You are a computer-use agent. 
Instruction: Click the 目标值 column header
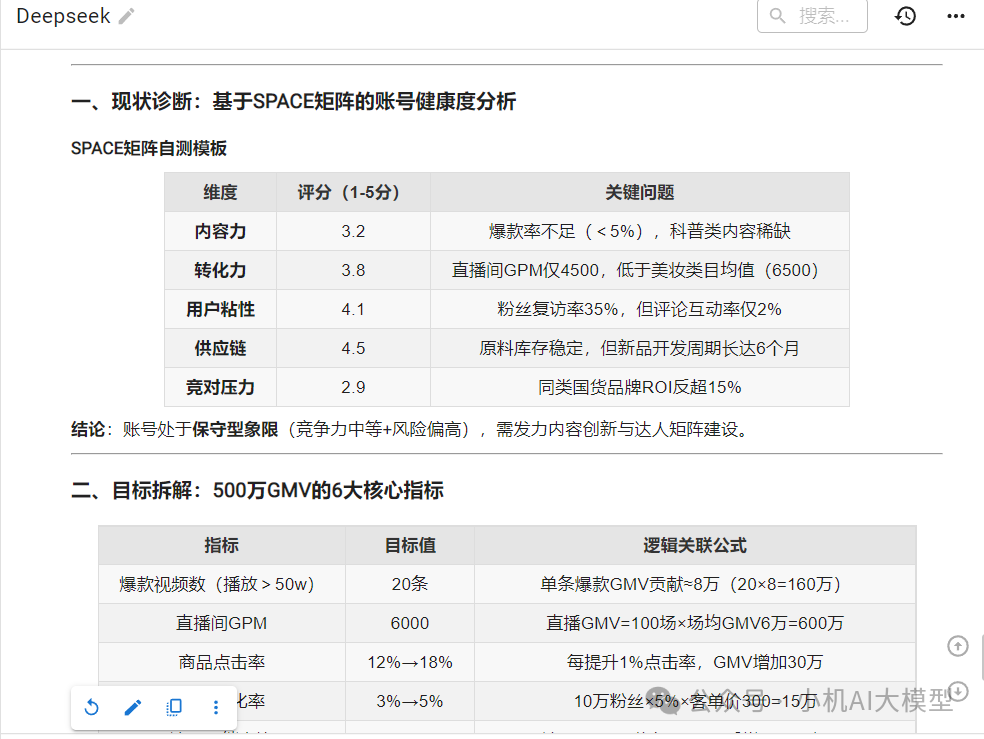click(x=410, y=545)
